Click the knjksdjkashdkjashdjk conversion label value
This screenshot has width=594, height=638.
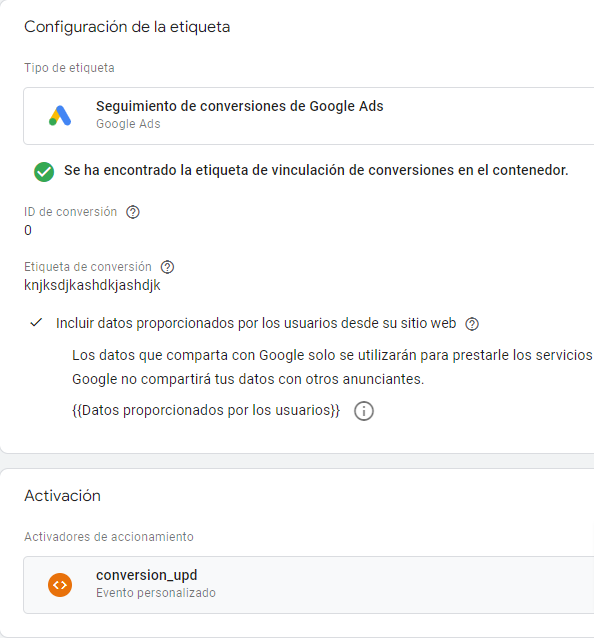tap(92, 285)
